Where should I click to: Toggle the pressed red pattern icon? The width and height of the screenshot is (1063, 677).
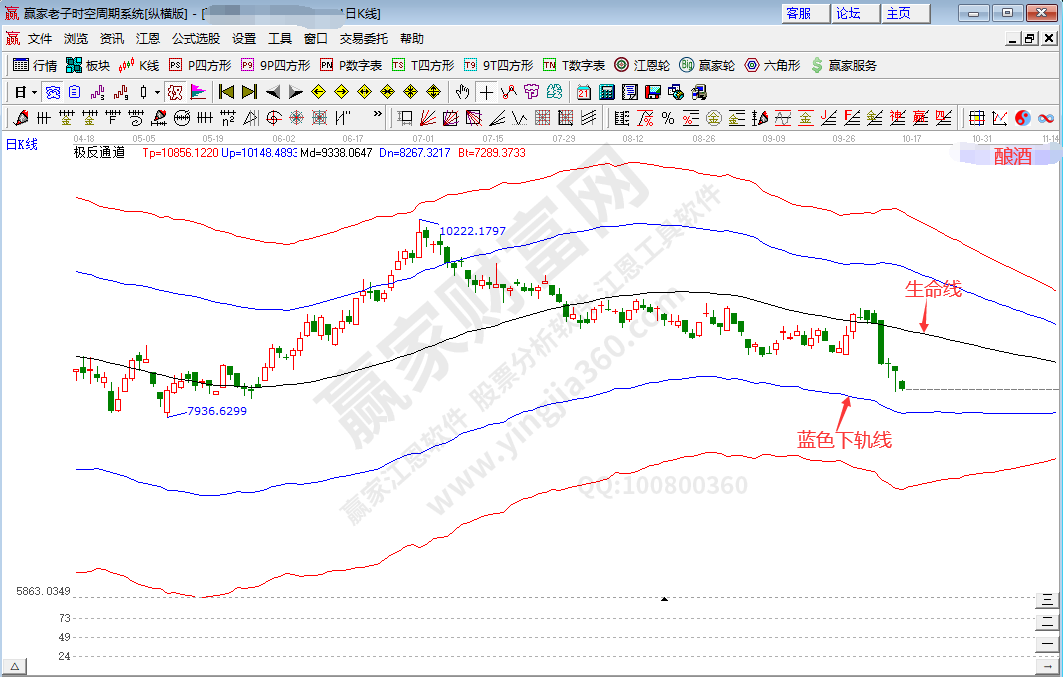pos(175,92)
